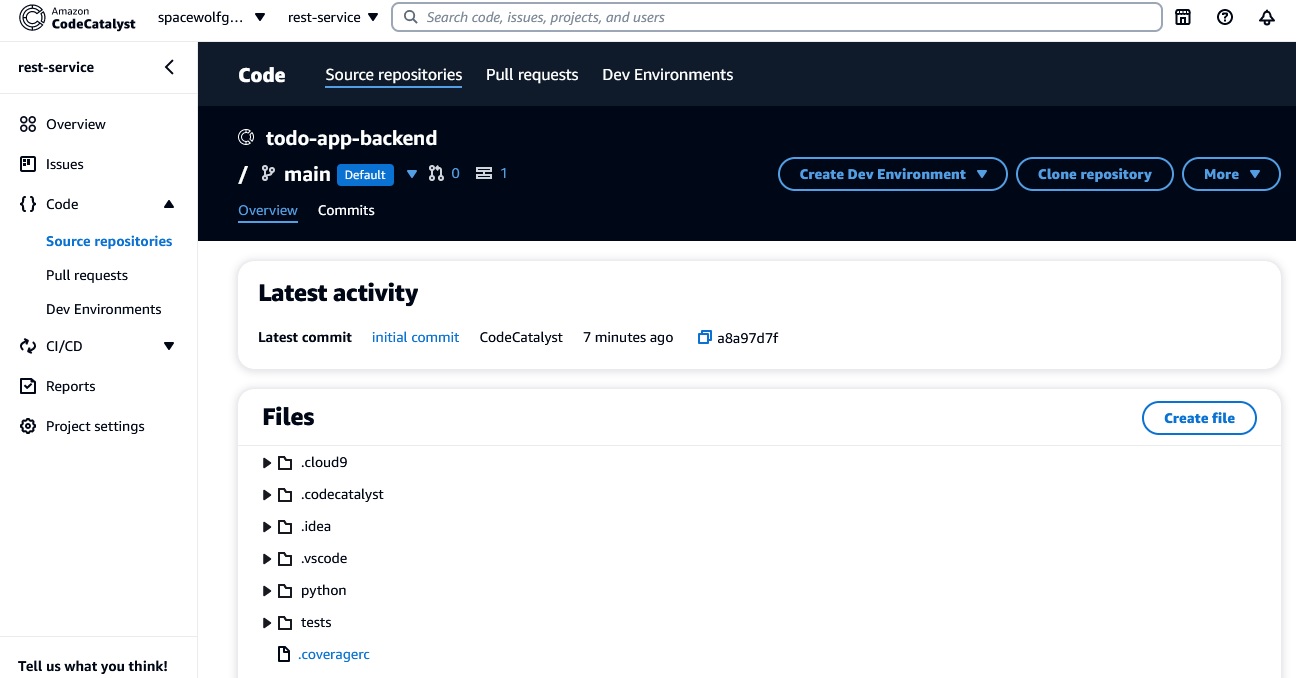Go to Pull requests in sidebar
Screen dimensions: 1296x678
[x=87, y=275]
